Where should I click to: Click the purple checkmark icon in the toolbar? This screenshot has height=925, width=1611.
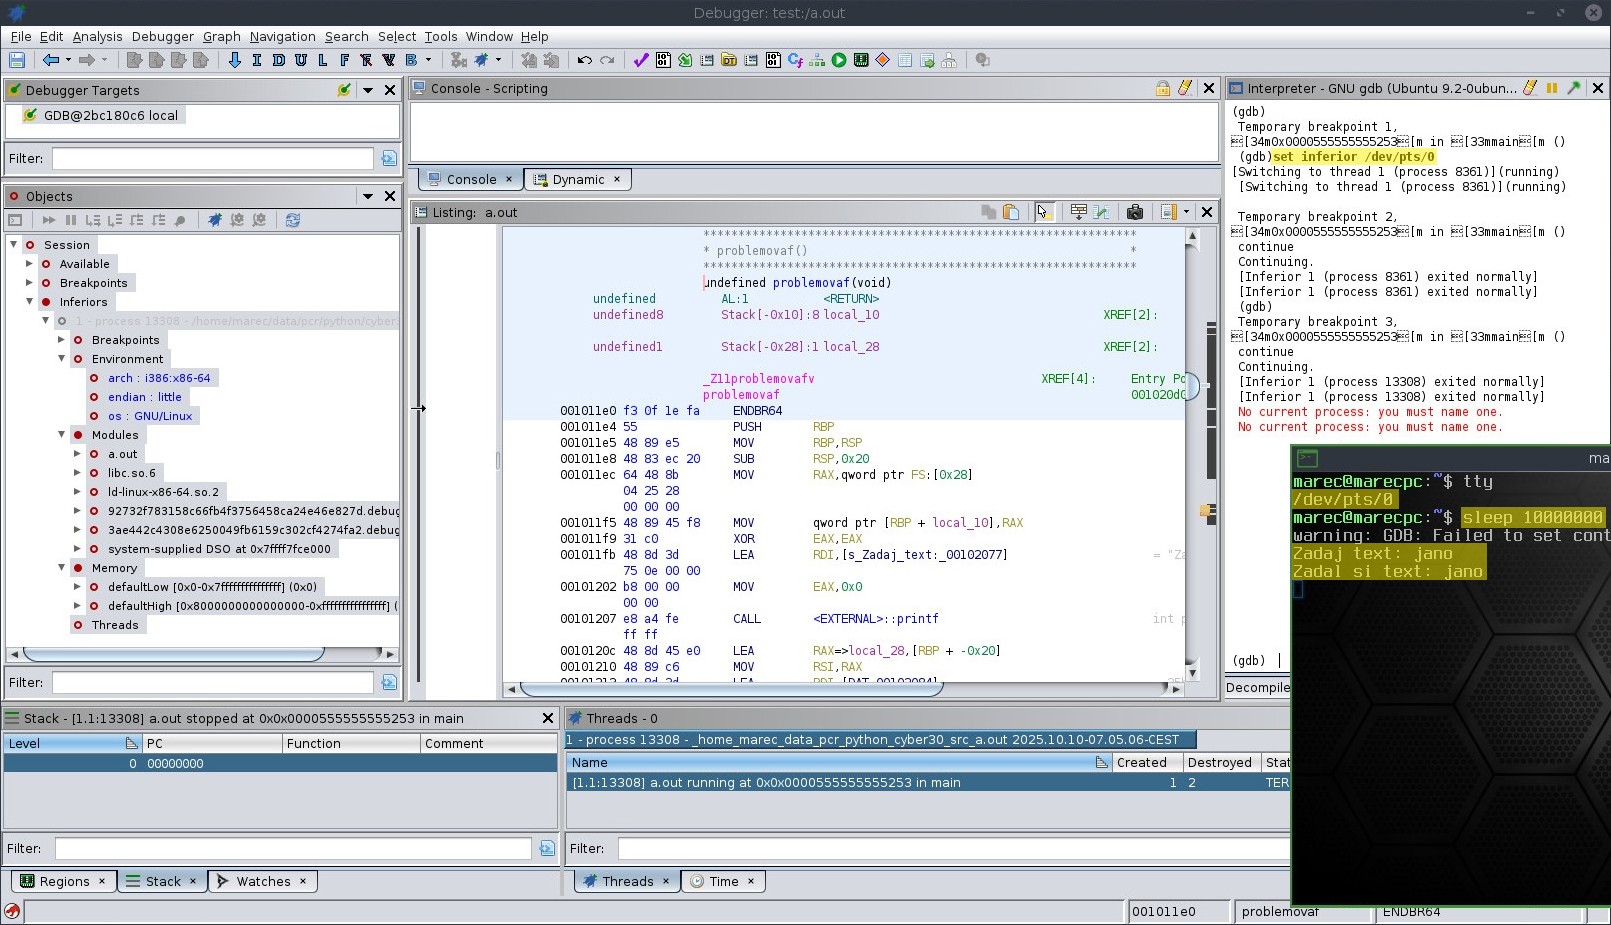click(641, 60)
